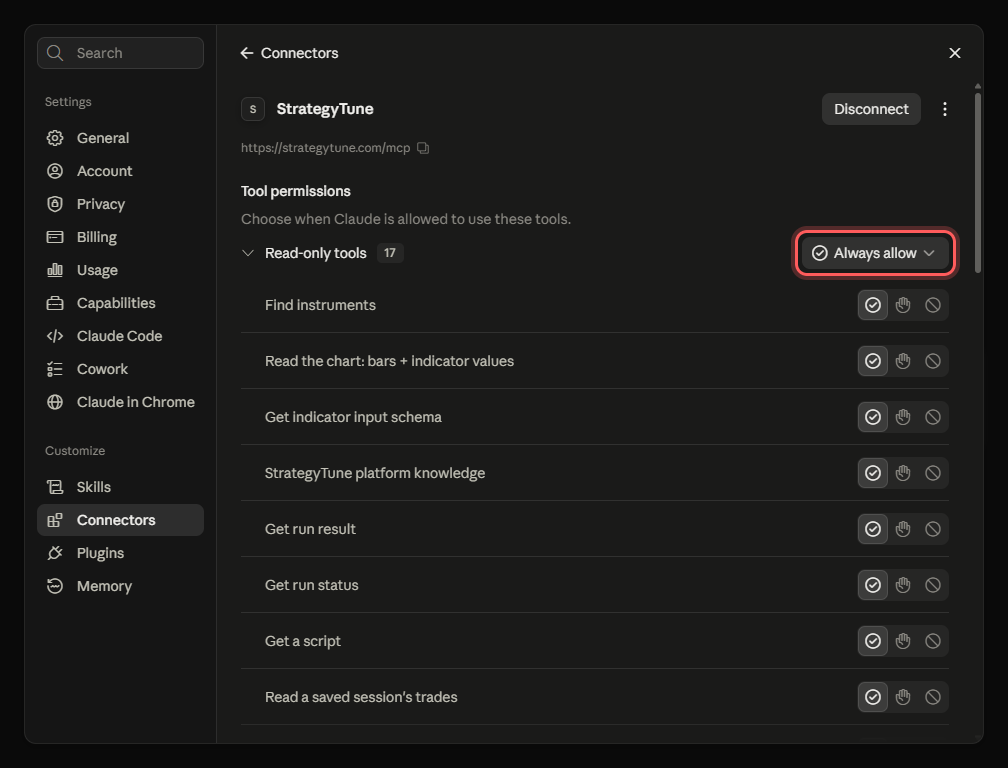Require approval for Read a saved session's trades
Screen dimensions: 1008x768
tap(903, 697)
